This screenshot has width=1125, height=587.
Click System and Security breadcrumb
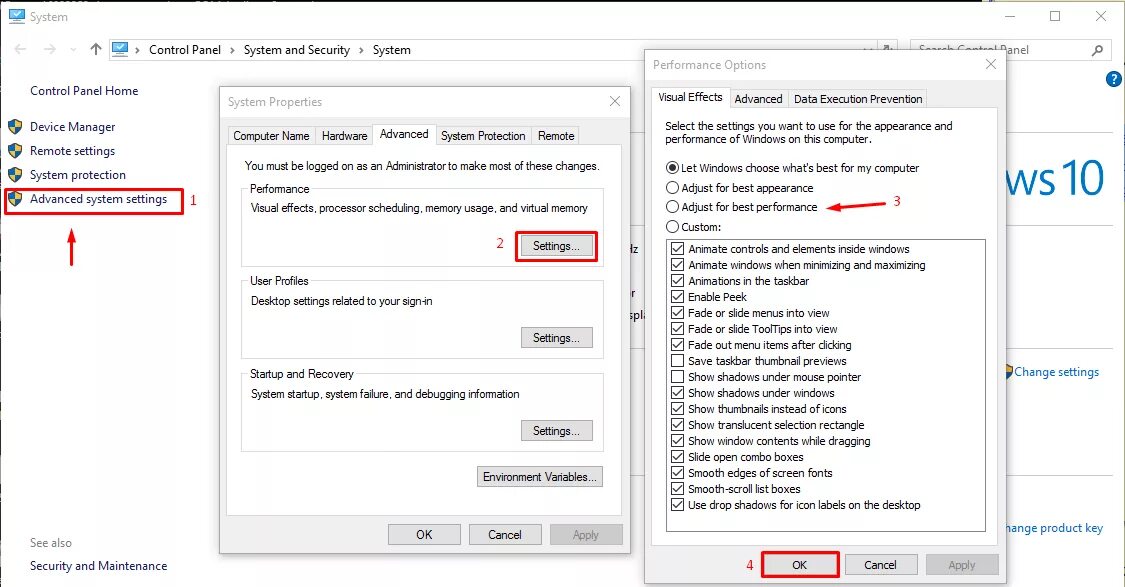click(296, 50)
